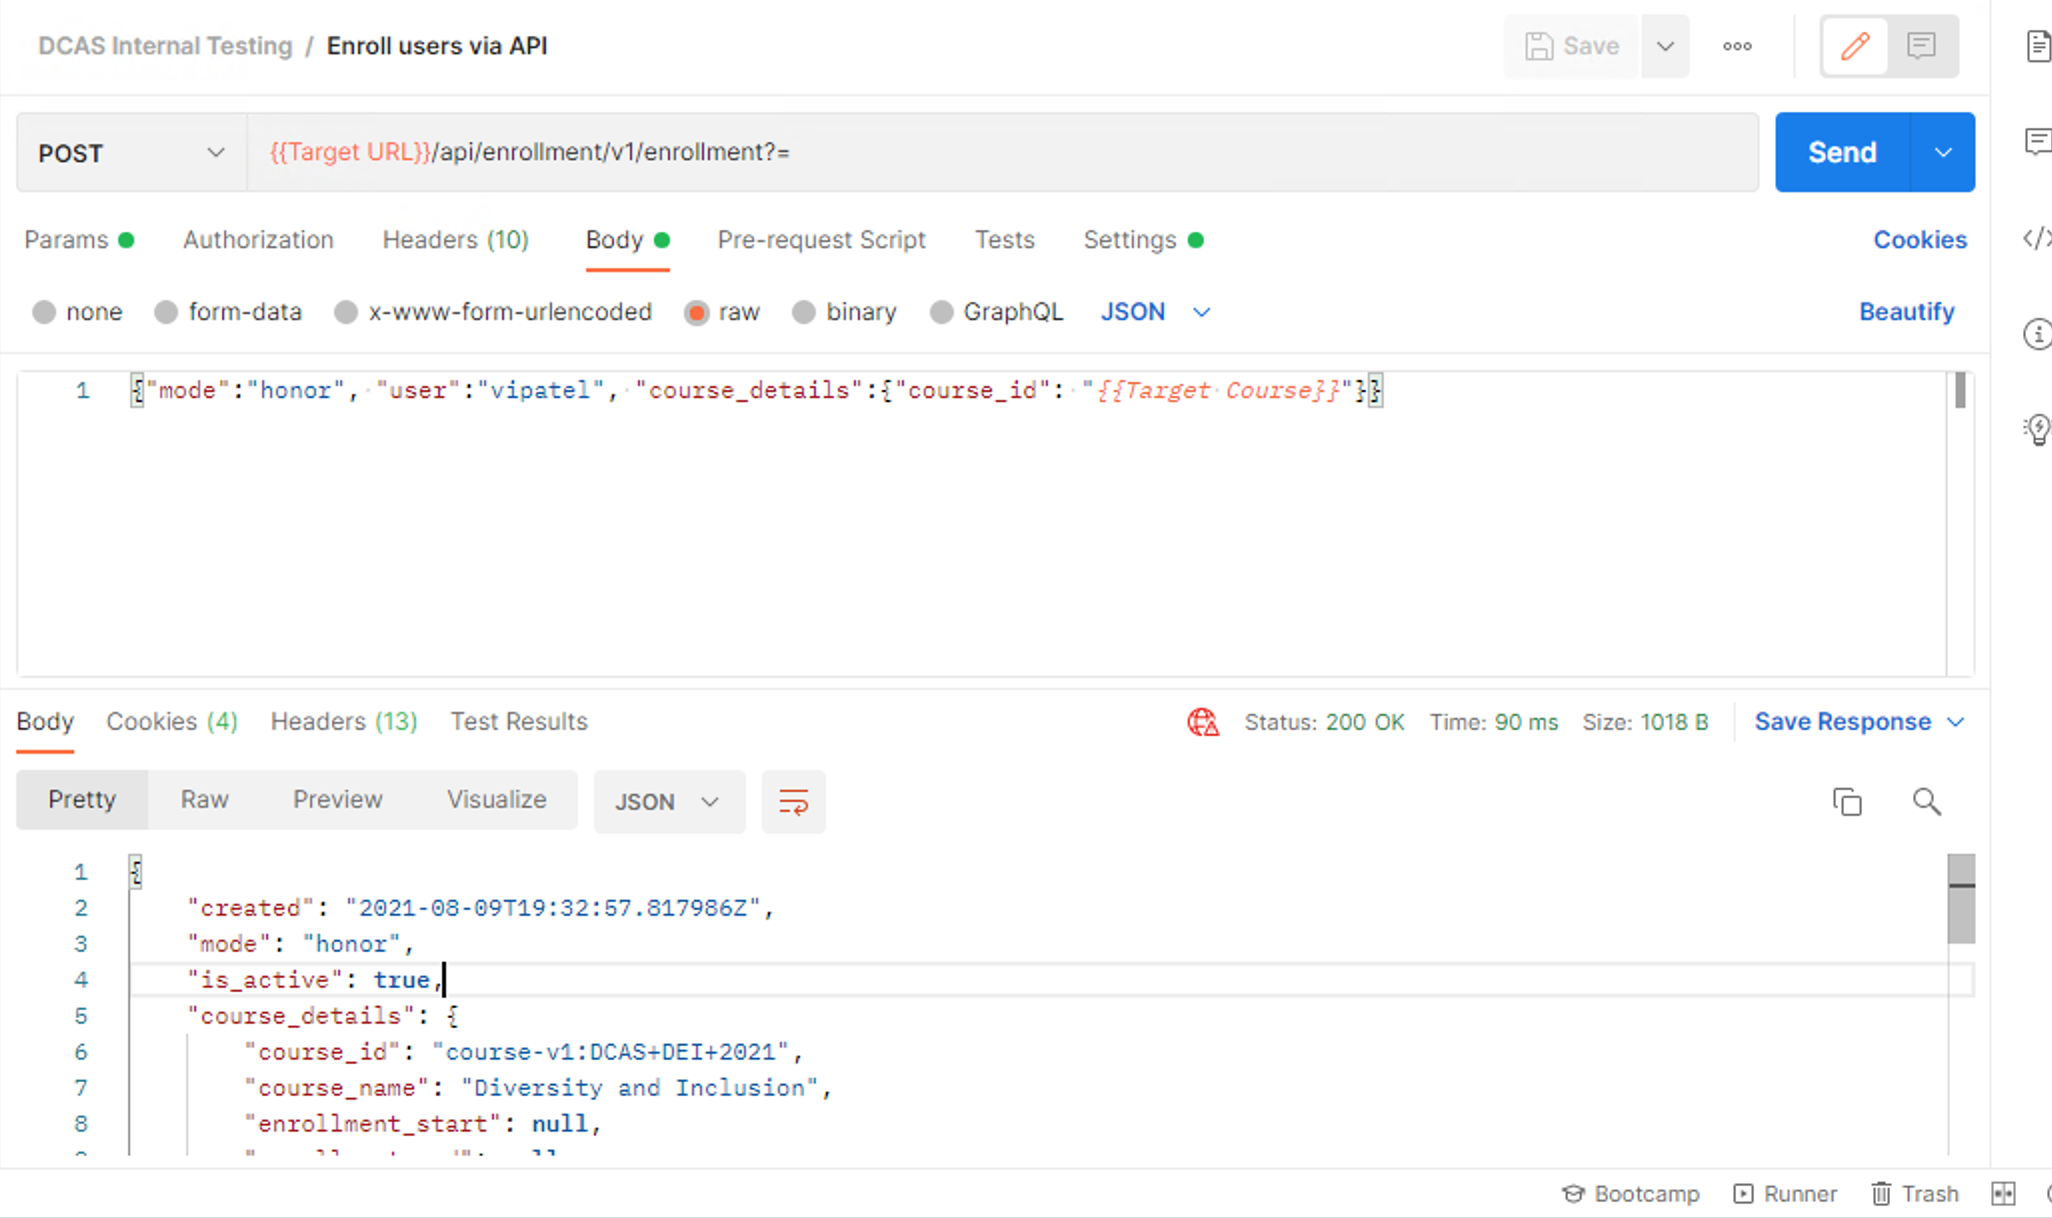
Task: Open the Save Response dropdown
Action: (1860, 722)
